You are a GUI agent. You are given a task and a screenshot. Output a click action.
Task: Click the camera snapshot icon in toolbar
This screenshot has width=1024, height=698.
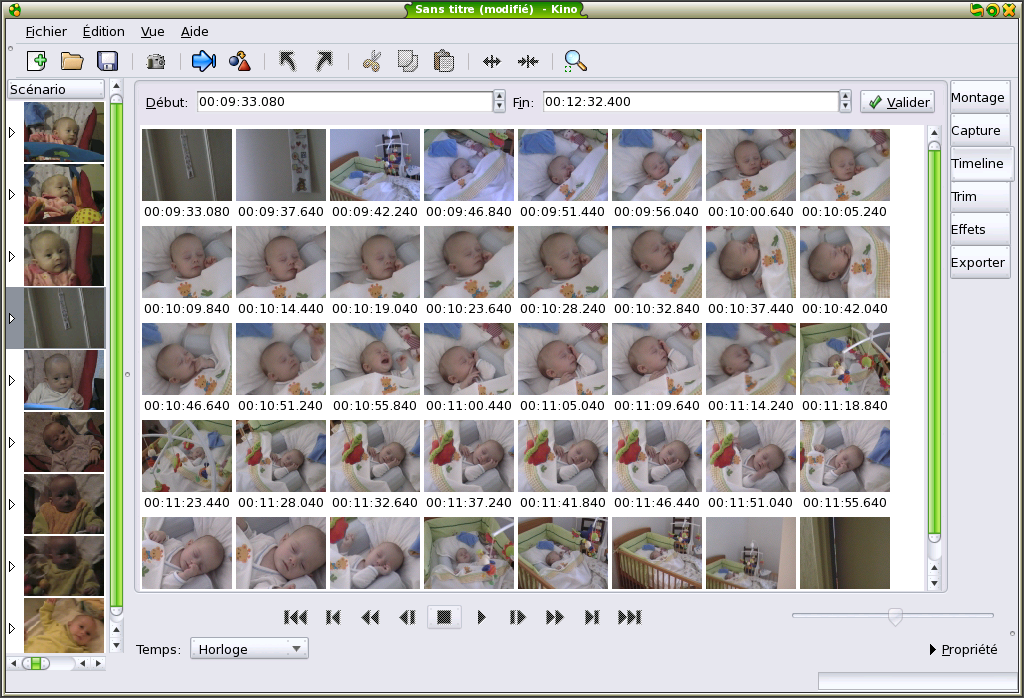(155, 62)
